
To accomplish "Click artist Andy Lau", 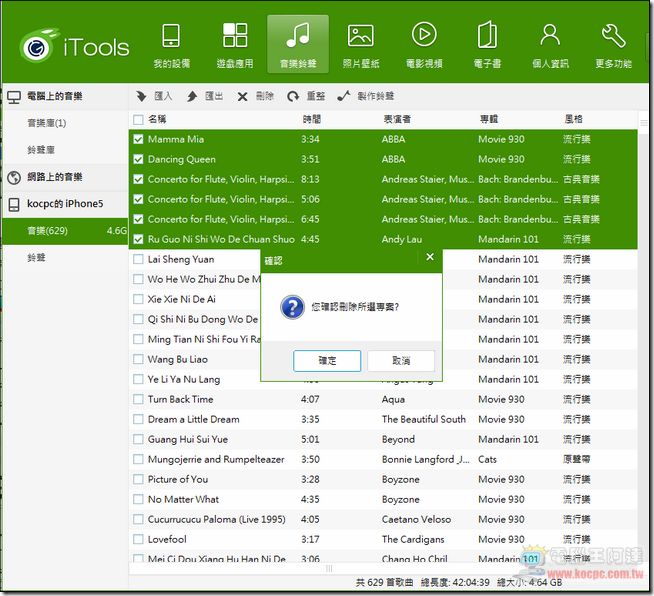I will 402,239.
